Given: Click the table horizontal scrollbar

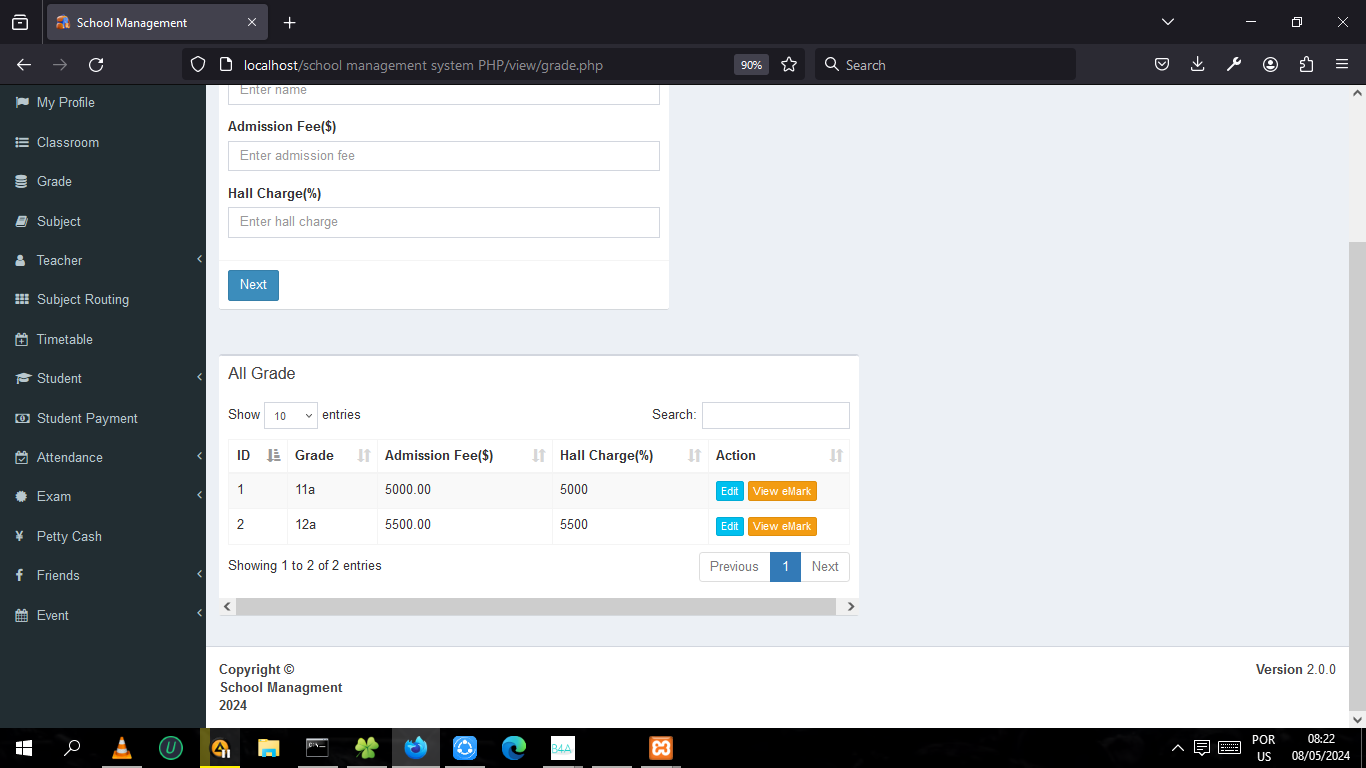Looking at the screenshot, I should point(536,606).
